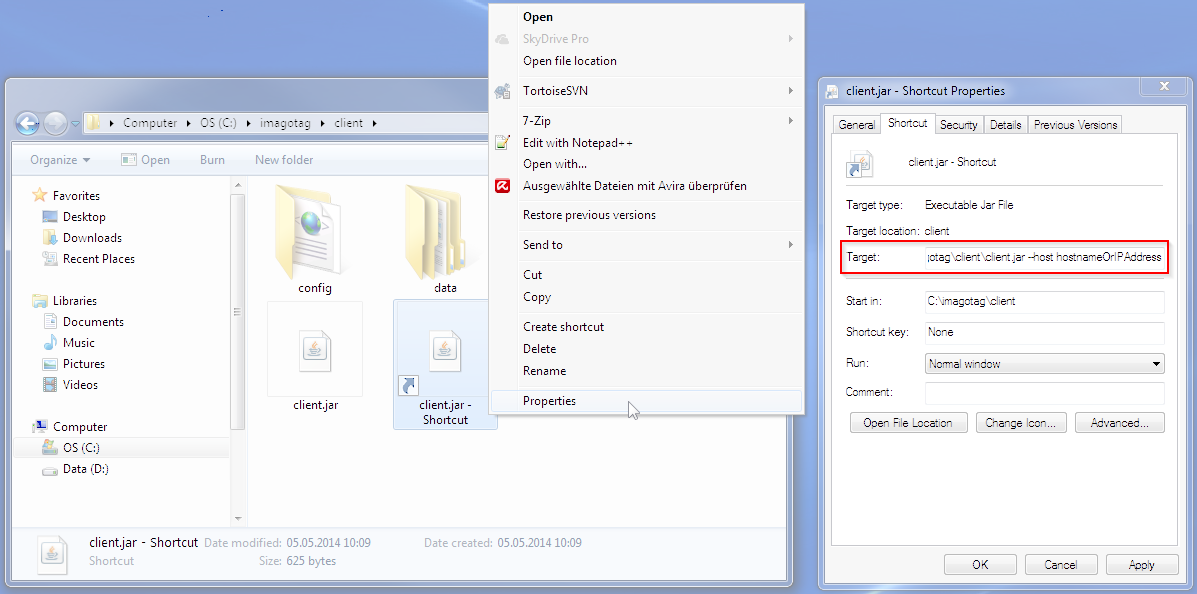1197x594 pixels.
Task: Click the arrow after imagotag in address bar
Action: (323, 123)
